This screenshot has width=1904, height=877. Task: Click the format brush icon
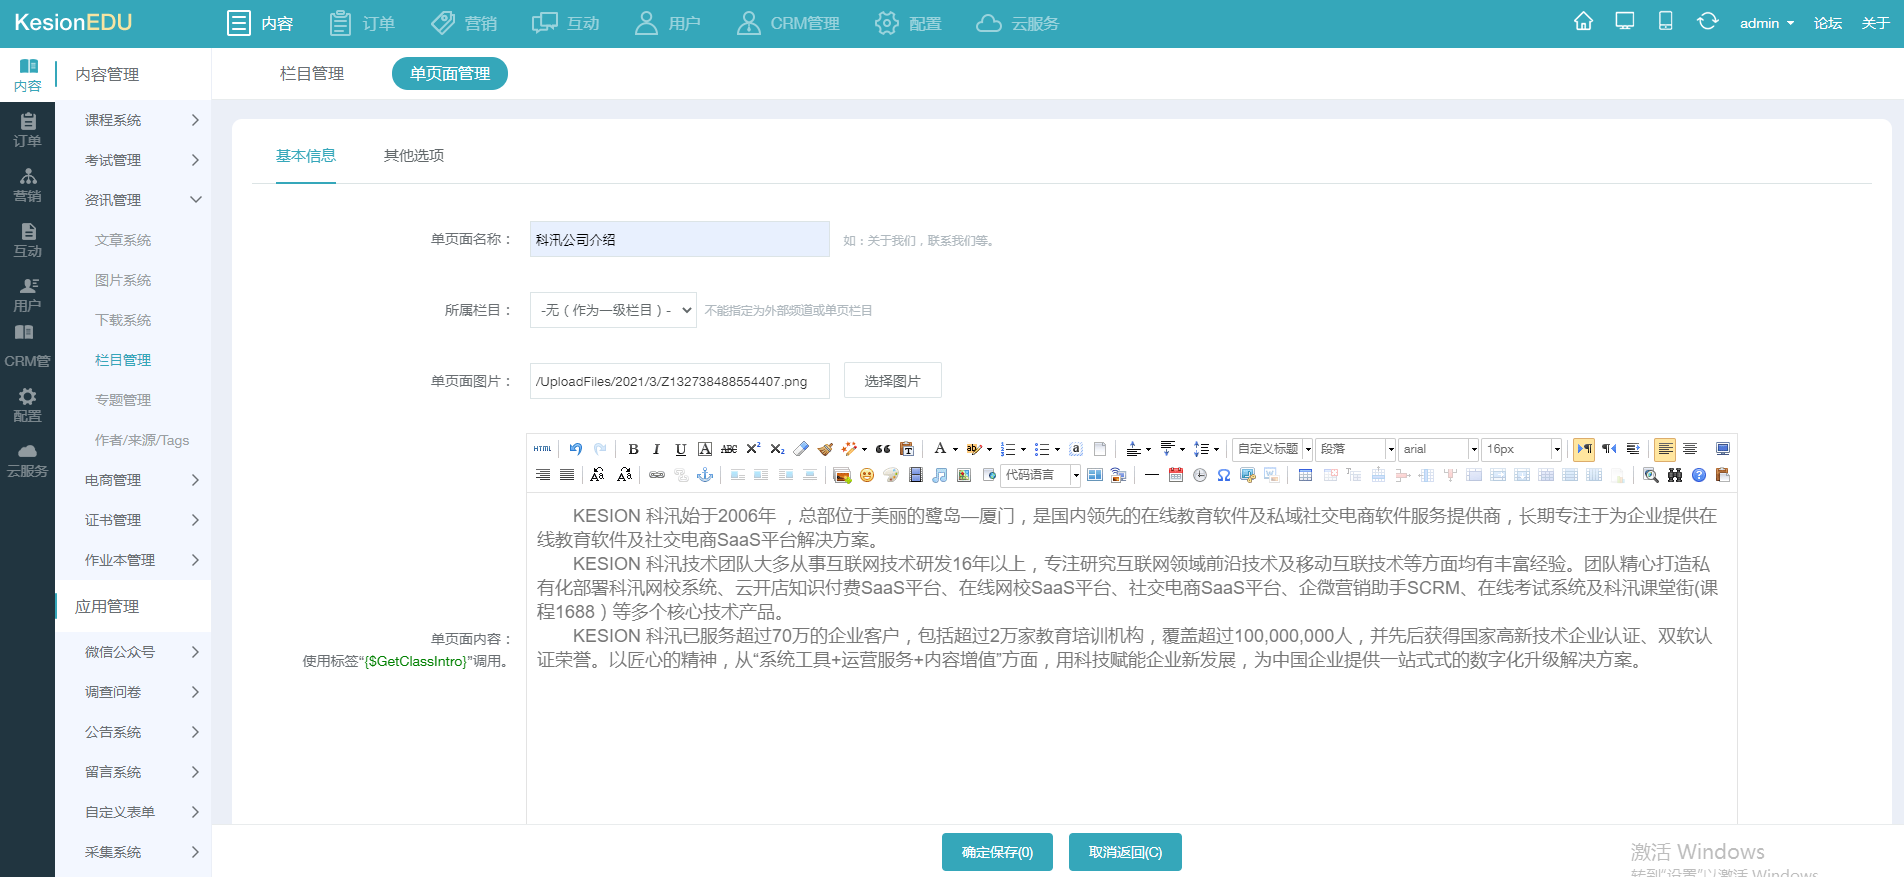[825, 449]
